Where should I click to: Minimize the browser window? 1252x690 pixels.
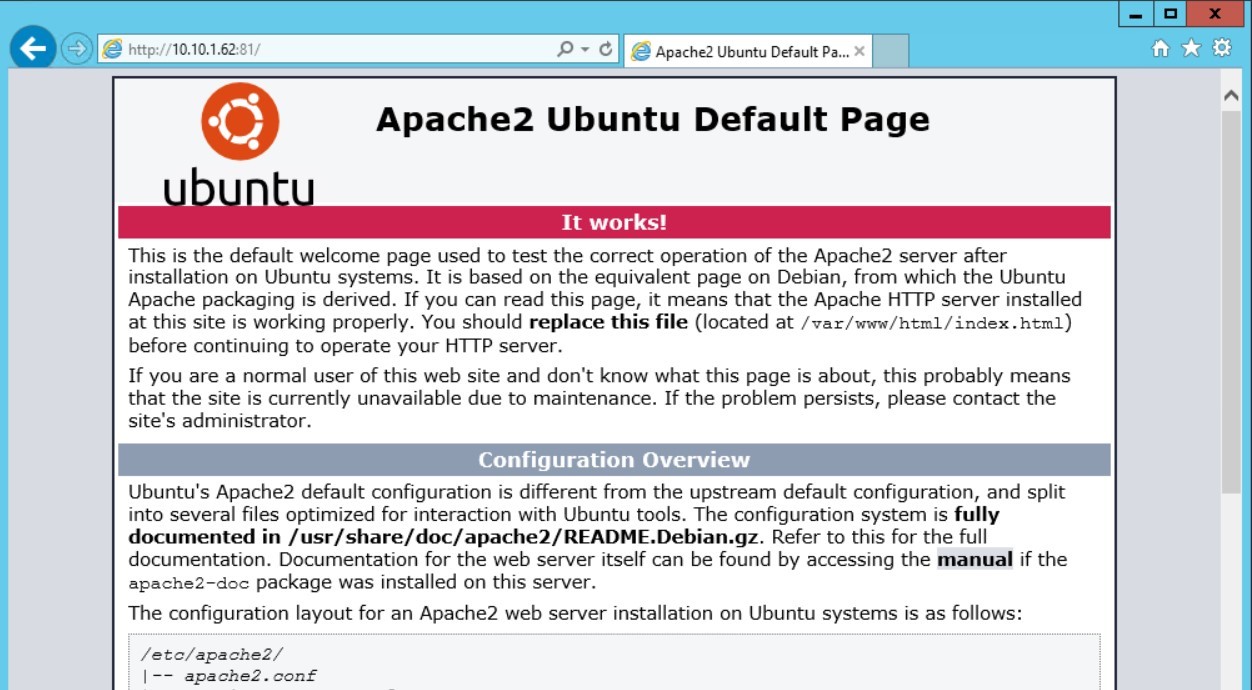click(1135, 14)
